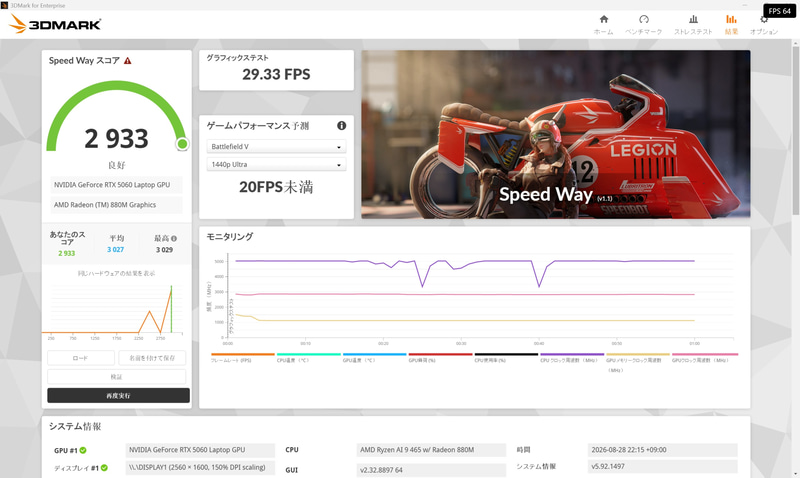
Task: Click the 2 933 score number
Action: pyautogui.click(x=116, y=139)
